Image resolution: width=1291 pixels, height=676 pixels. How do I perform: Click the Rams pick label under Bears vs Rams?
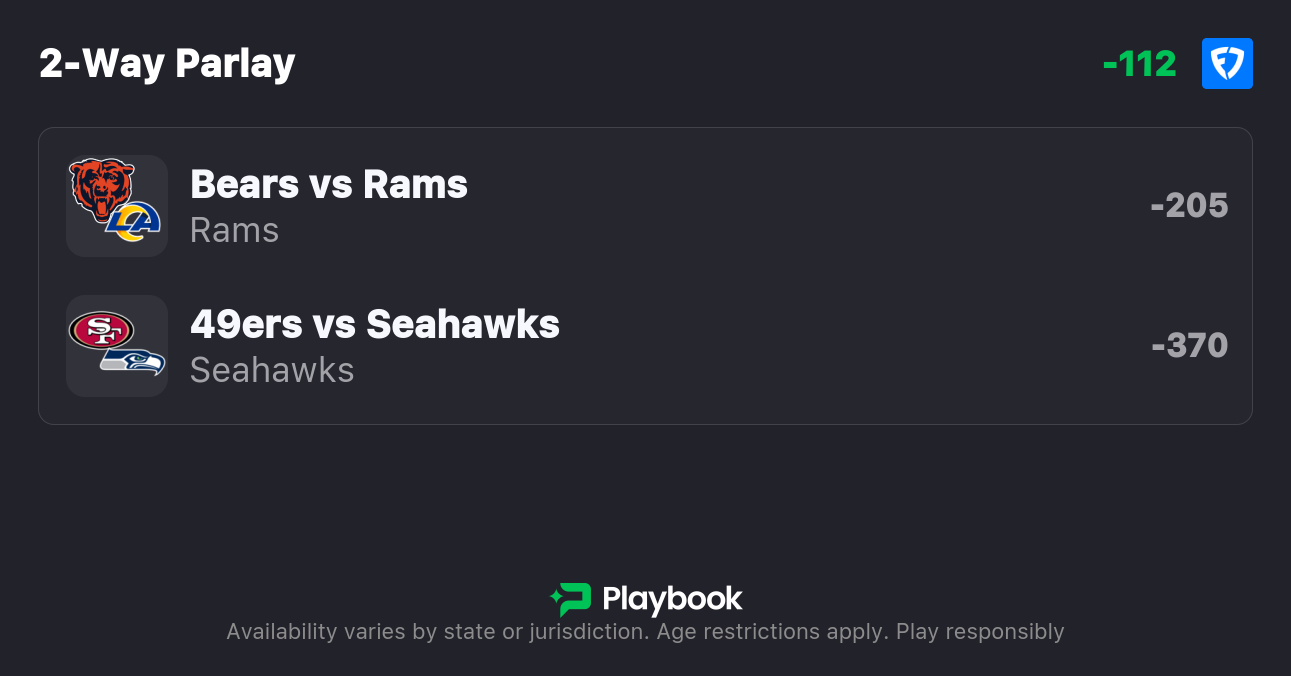tap(234, 230)
